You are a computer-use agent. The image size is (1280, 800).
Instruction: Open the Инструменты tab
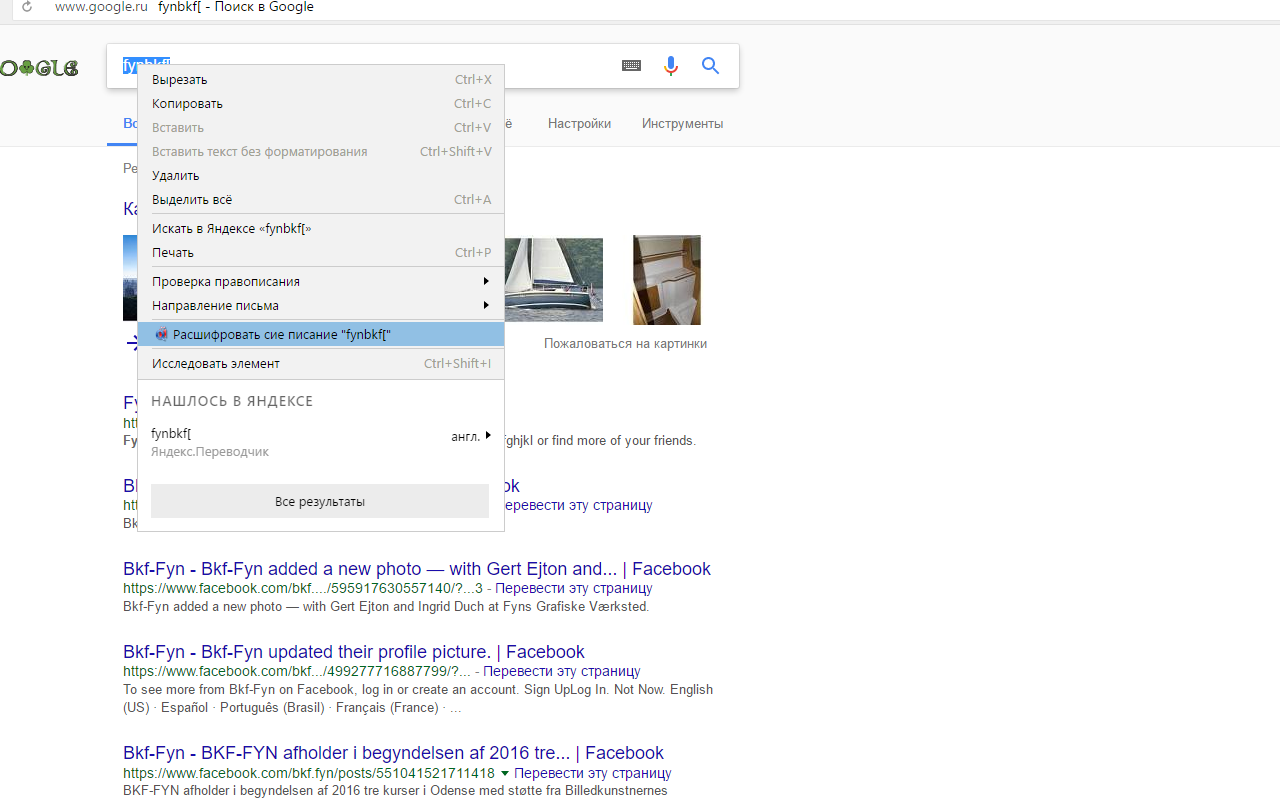pyautogui.click(x=683, y=124)
